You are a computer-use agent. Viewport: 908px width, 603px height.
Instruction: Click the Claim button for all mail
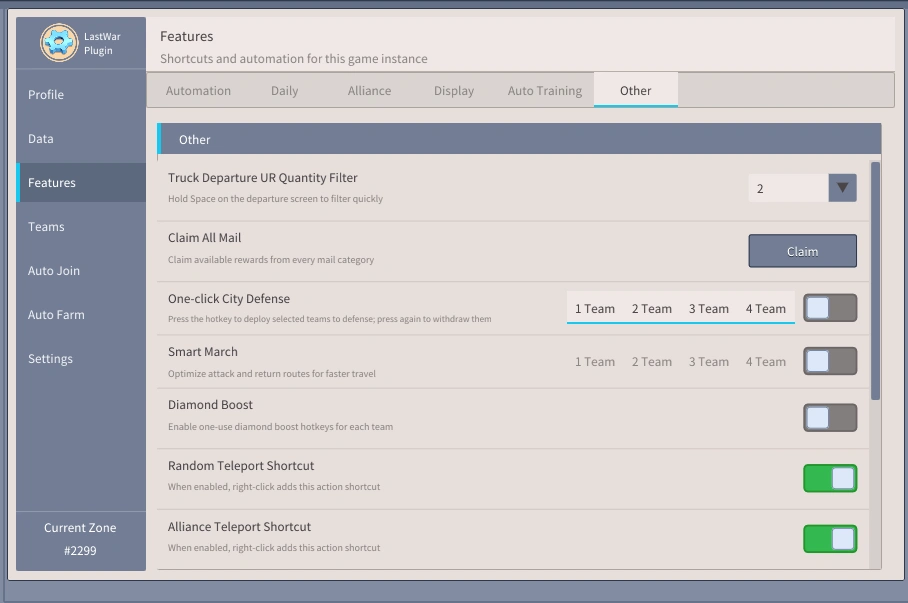tap(803, 251)
